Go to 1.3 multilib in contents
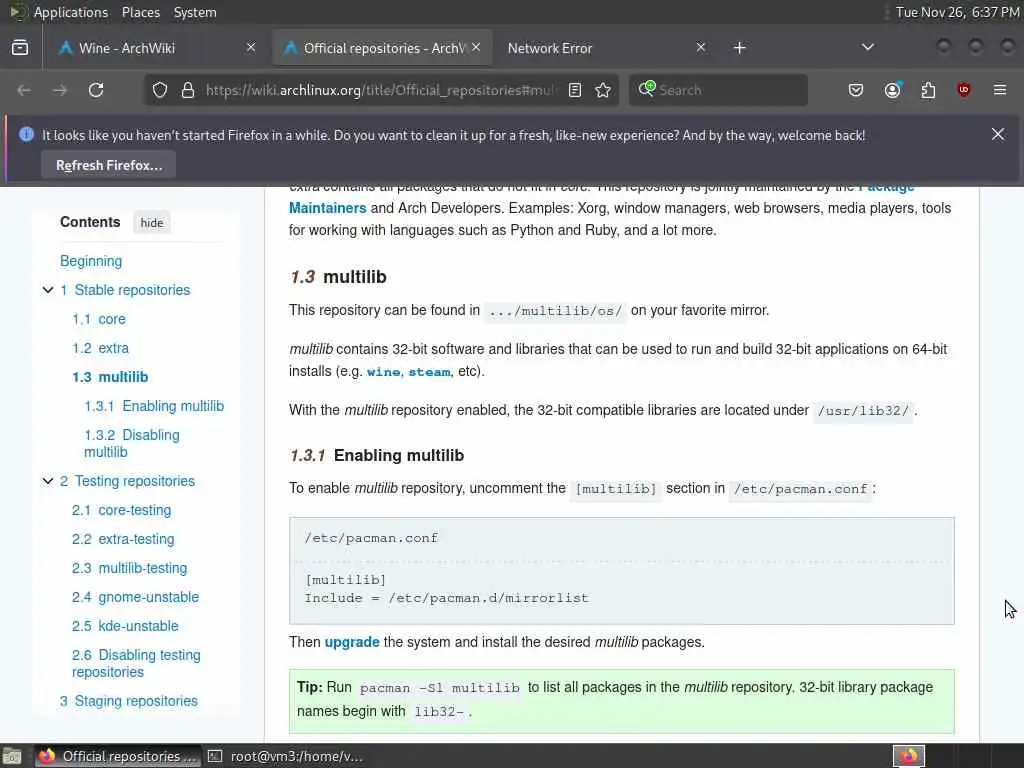Image resolution: width=1024 pixels, height=768 pixels. [110, 377]
